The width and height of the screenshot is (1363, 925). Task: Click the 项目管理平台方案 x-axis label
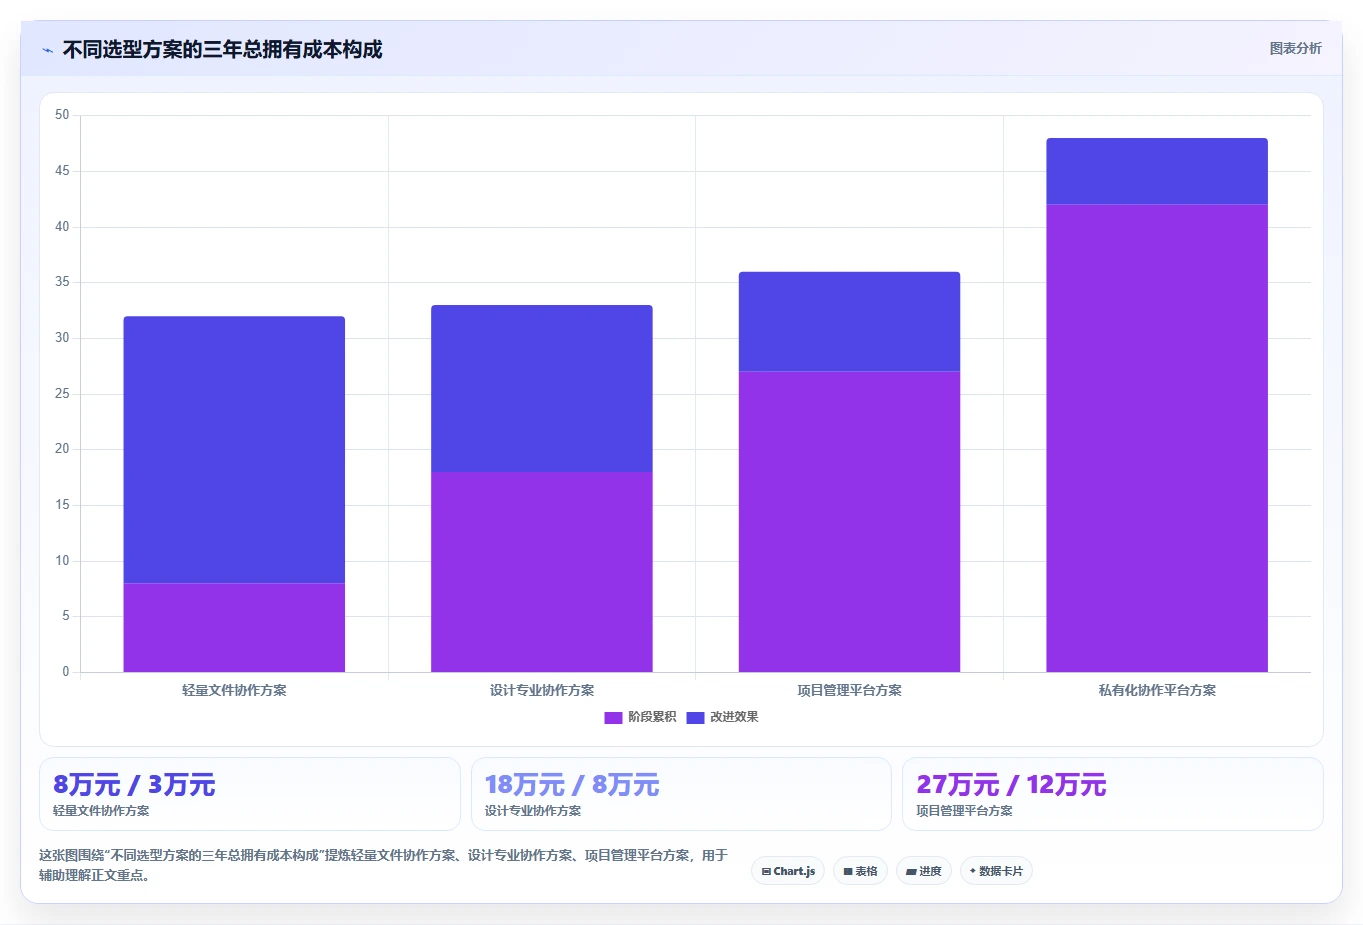point(849,690)
